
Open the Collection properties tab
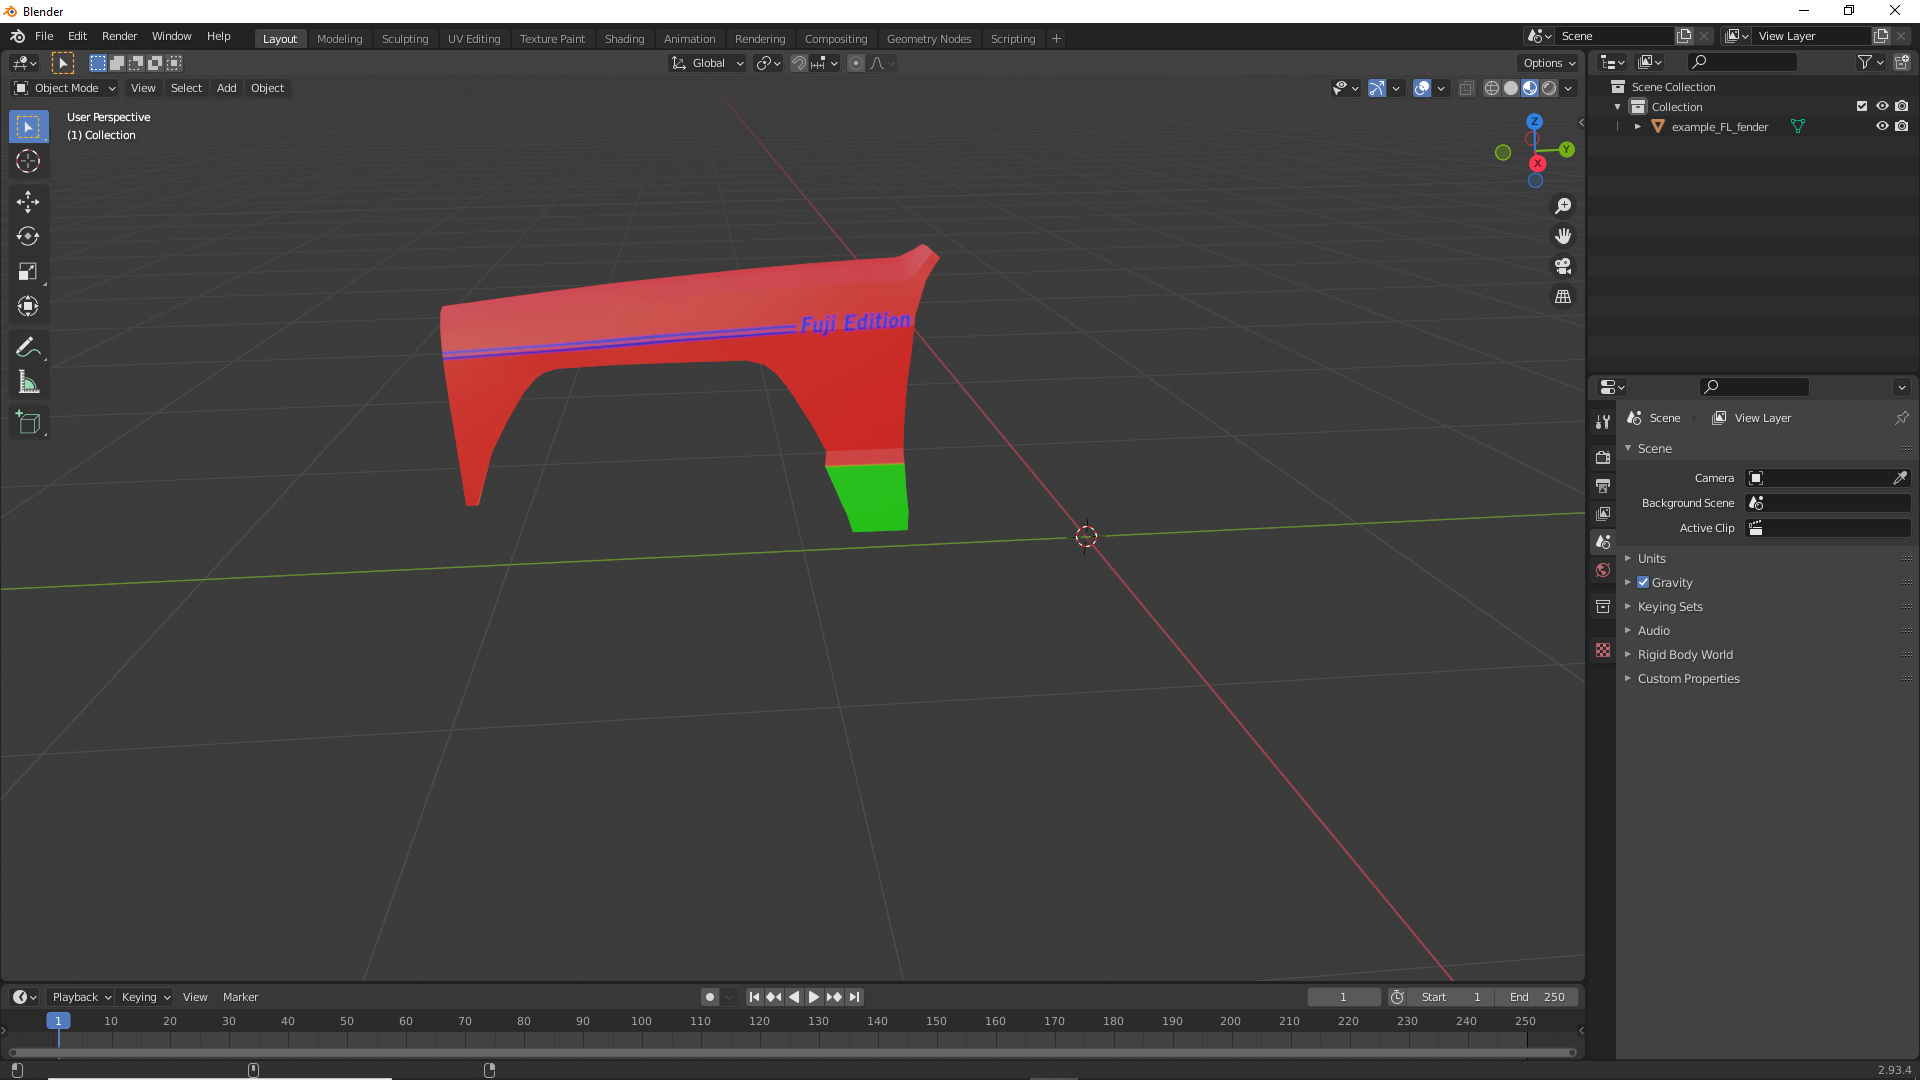click(1603, 606)
